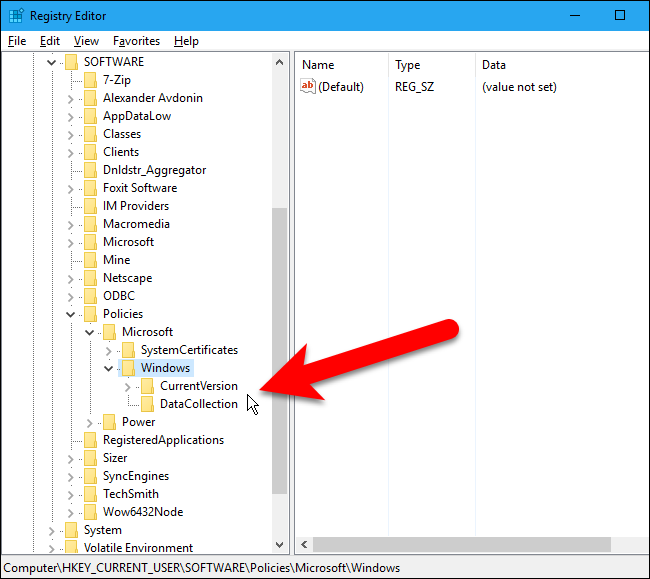Expand the Foxit Software key
The width and height of the screenshot is (650, 579).
click(x=70, y=189)
